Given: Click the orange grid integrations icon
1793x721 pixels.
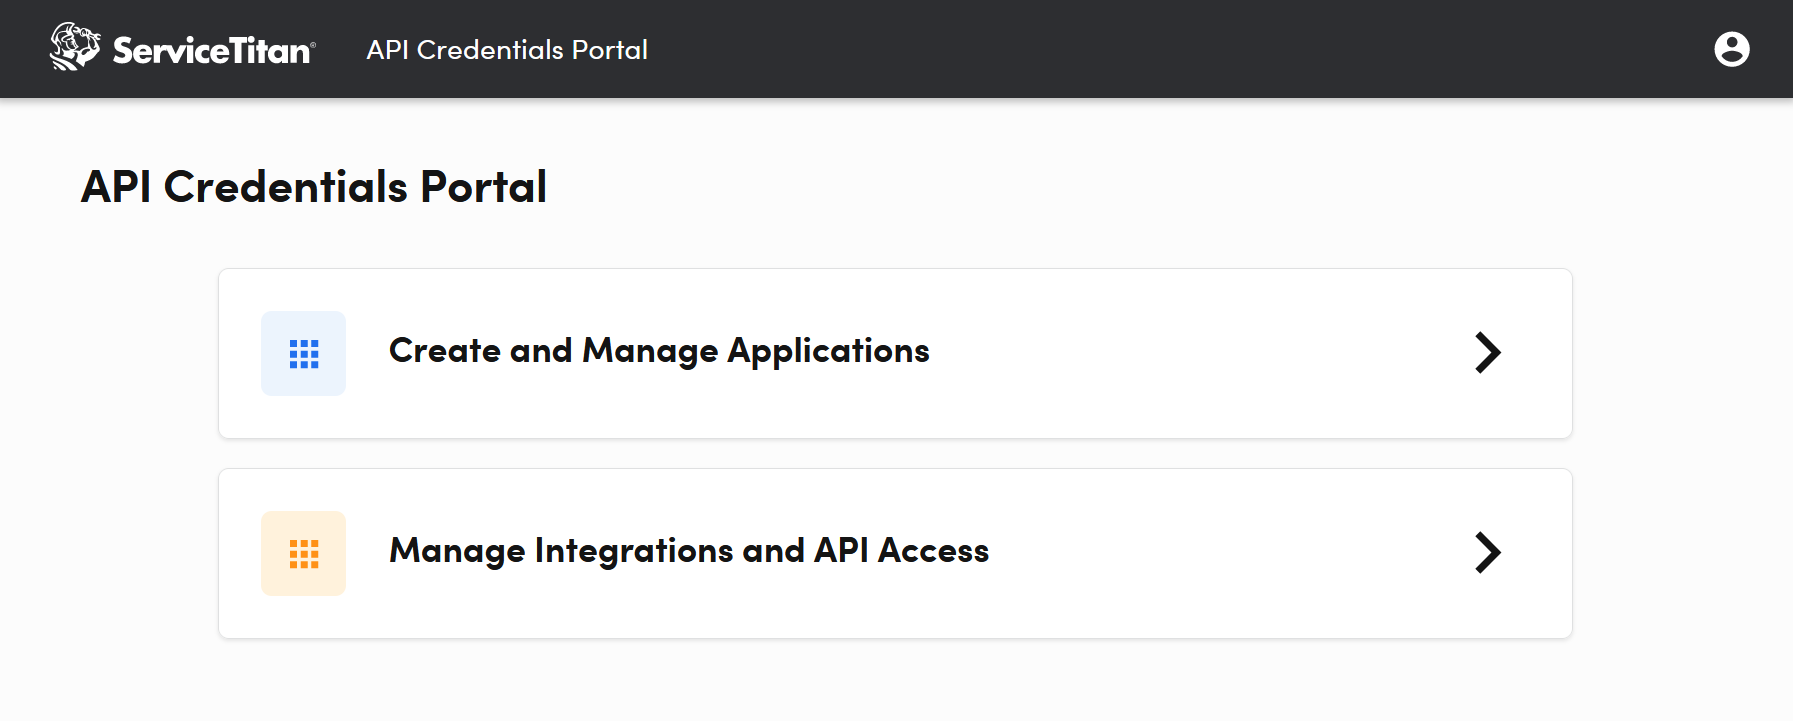Looking at the screenshot, I should [x=303, y=553].
